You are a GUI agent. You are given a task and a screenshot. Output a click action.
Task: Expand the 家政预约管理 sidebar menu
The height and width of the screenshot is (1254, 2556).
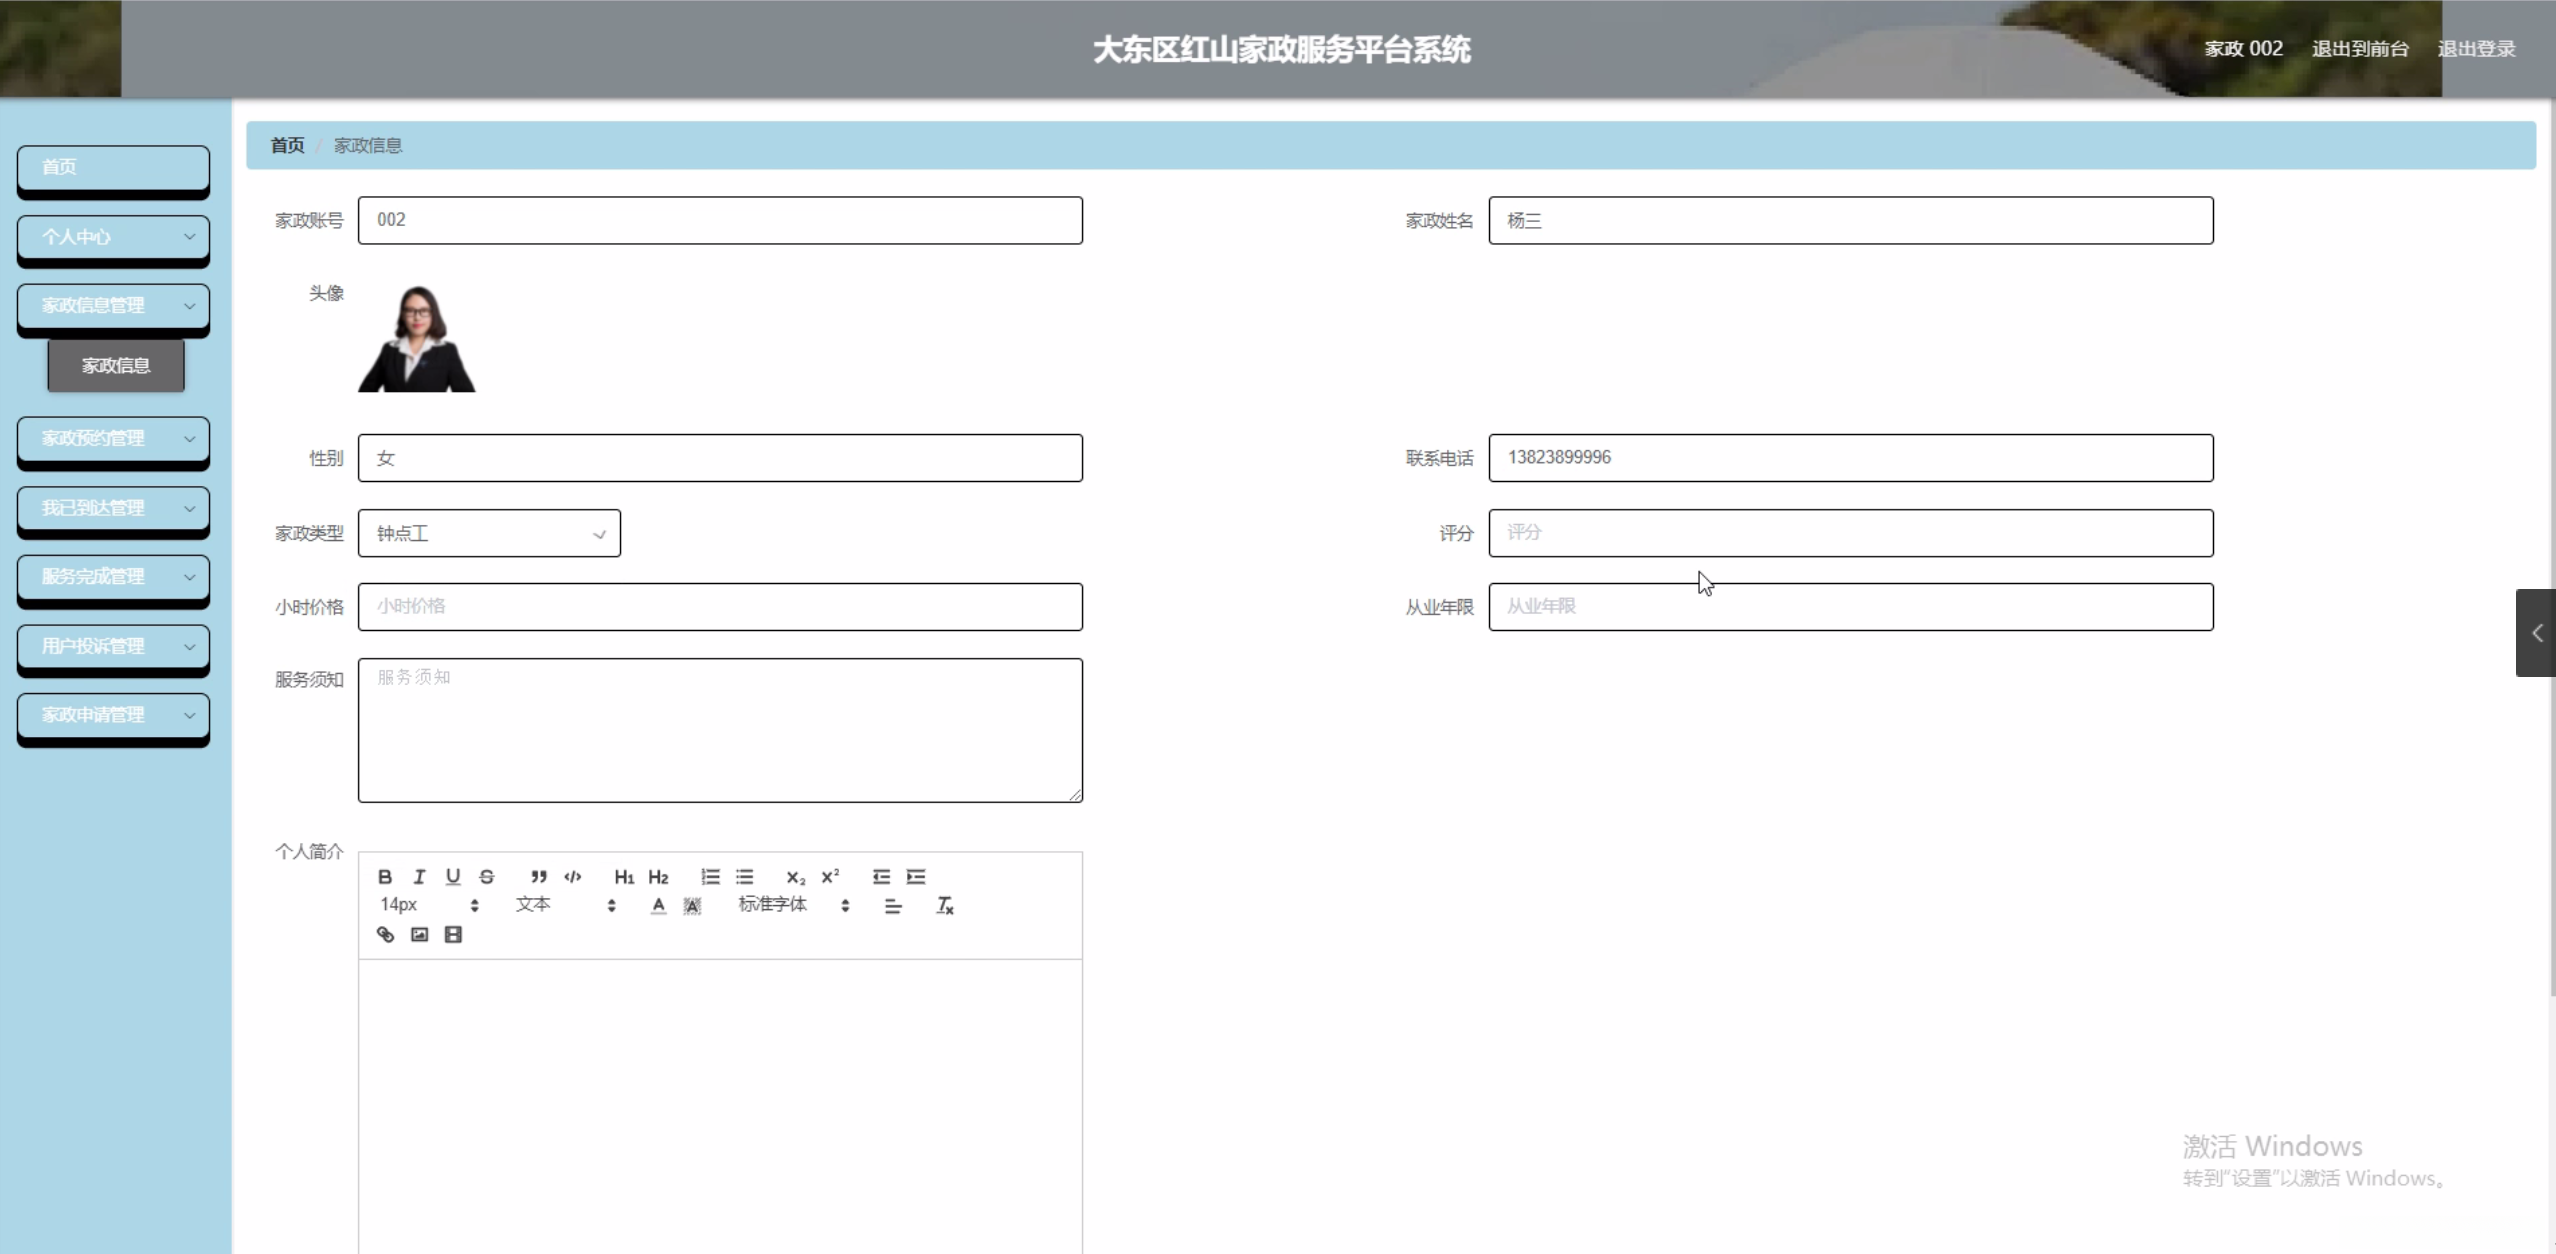tap(113, 439)
